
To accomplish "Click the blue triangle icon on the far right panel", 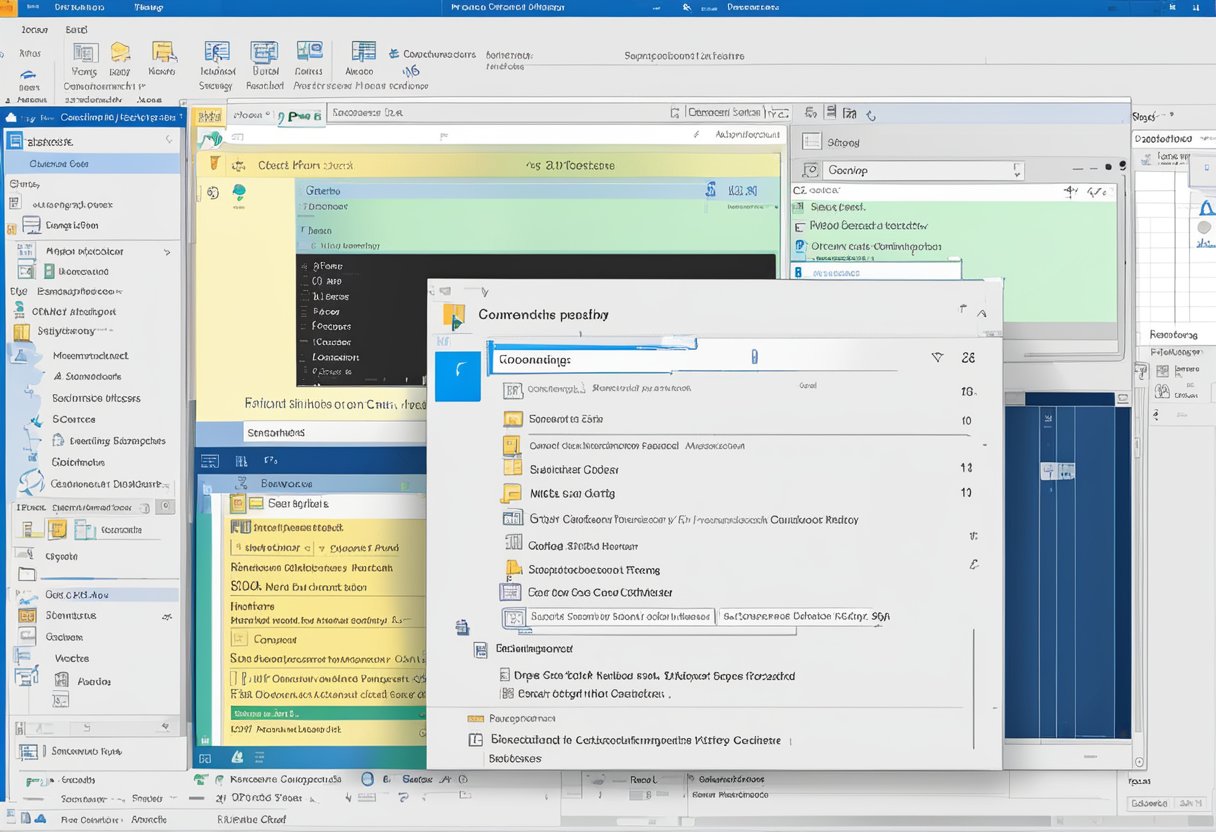I will pyautogui.click(x=1206, y=209).
